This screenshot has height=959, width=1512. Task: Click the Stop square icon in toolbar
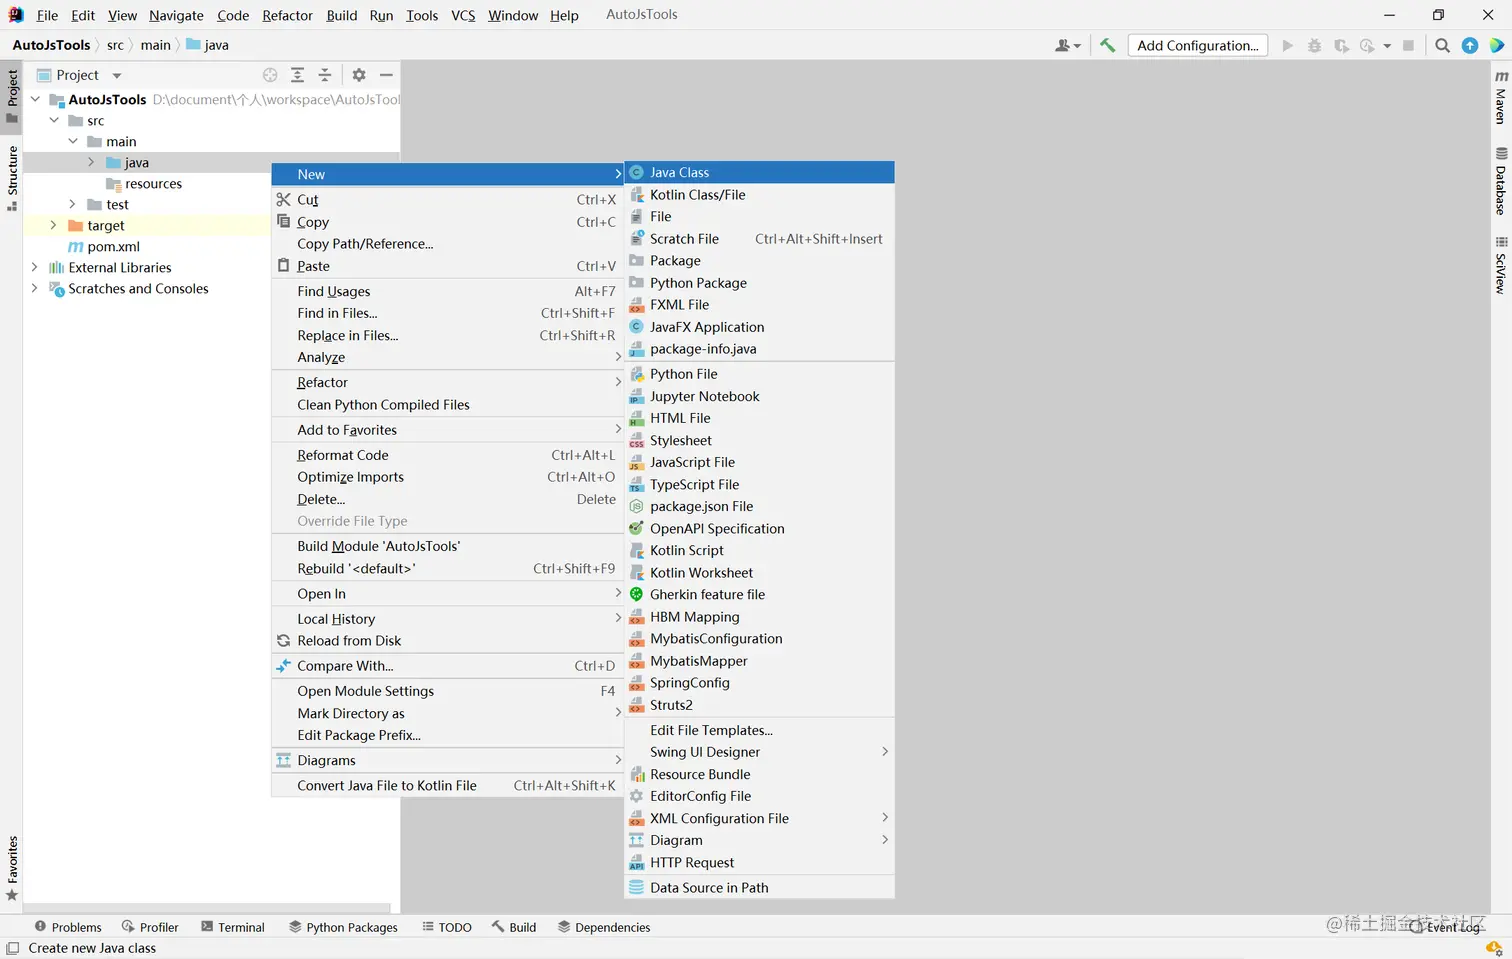[1408, 45]
